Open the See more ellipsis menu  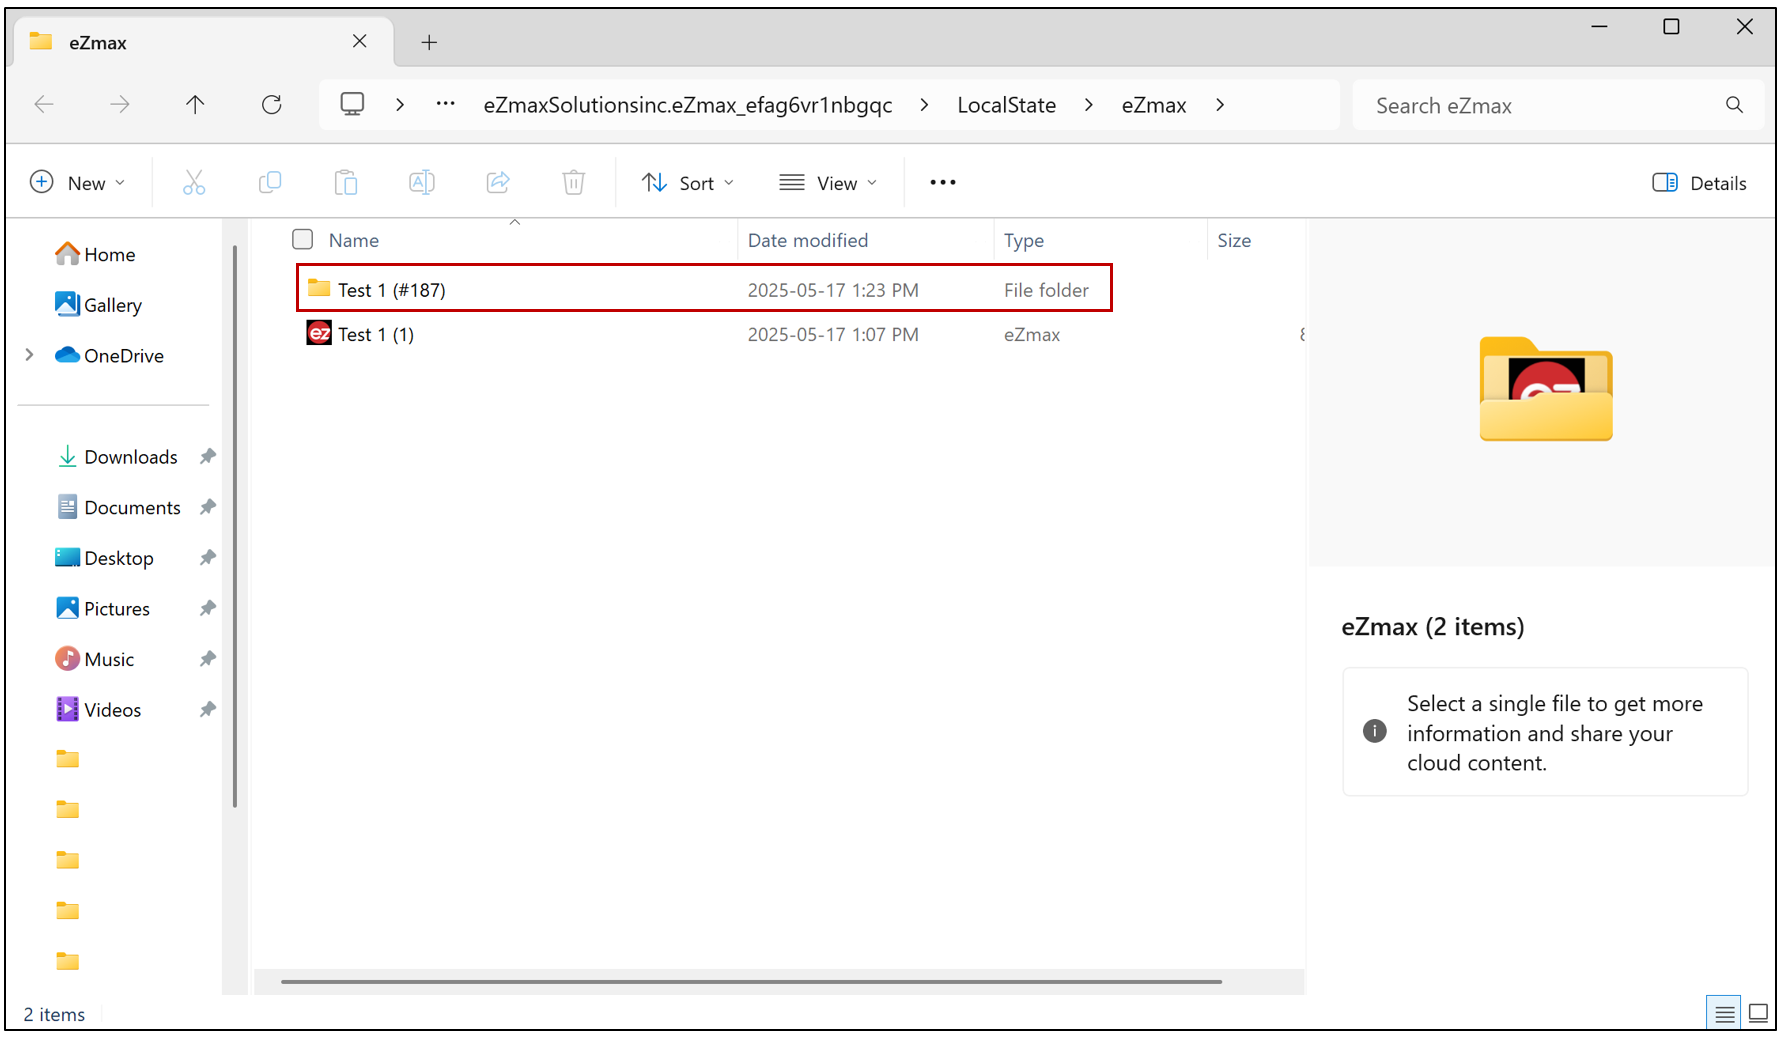pos(943,183)
